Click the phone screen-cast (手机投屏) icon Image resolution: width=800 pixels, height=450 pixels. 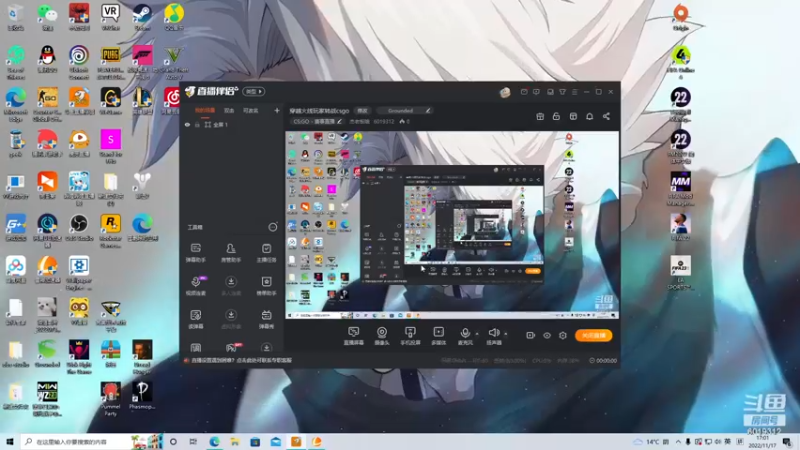[410, 336]
